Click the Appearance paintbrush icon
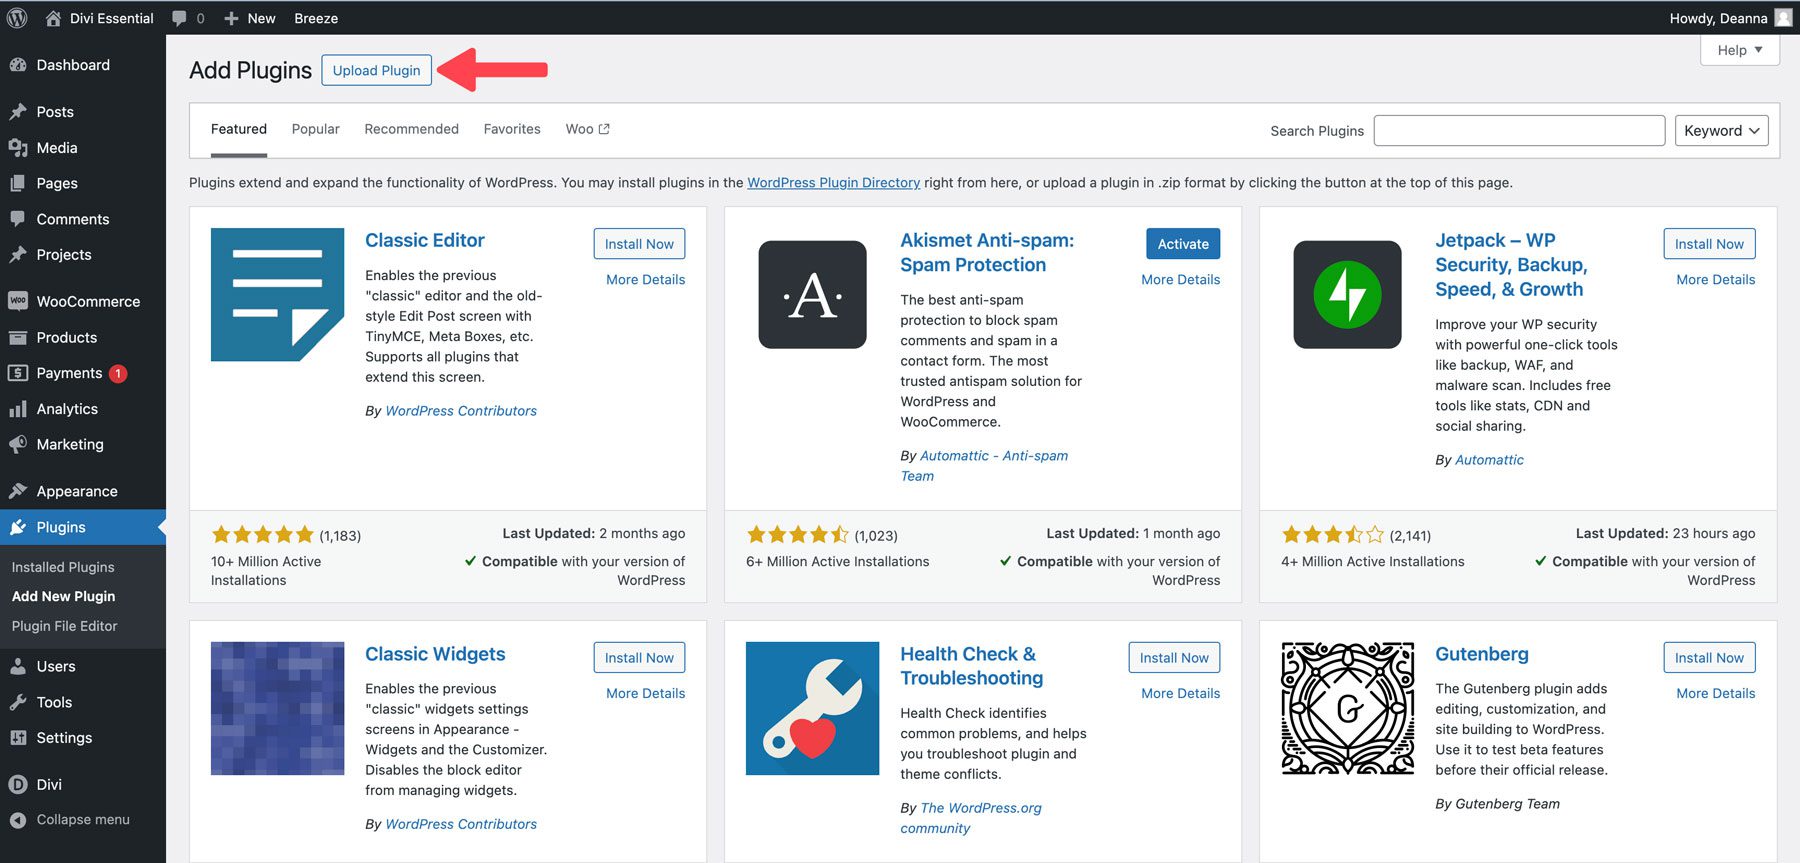Viewport: 1800px width, 863px height. click(18, 491)
